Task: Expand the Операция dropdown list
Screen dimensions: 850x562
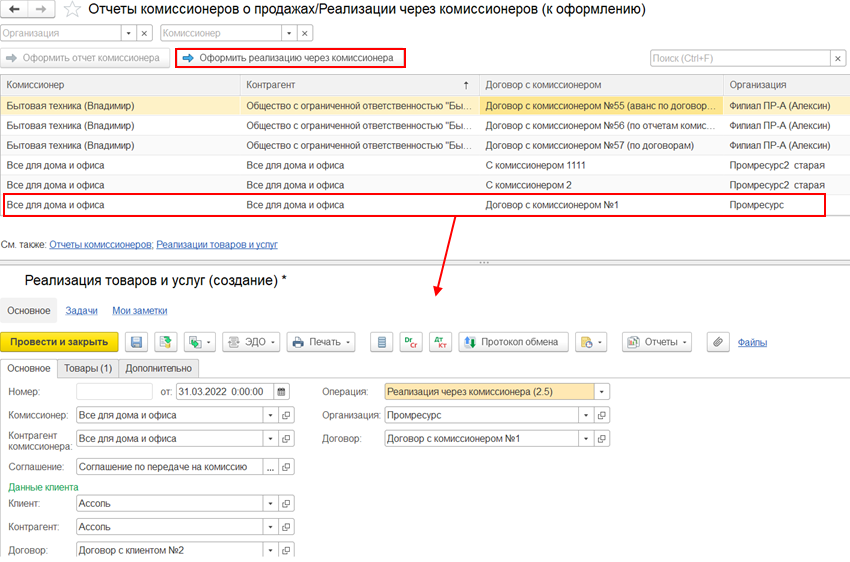Action: 602,391
